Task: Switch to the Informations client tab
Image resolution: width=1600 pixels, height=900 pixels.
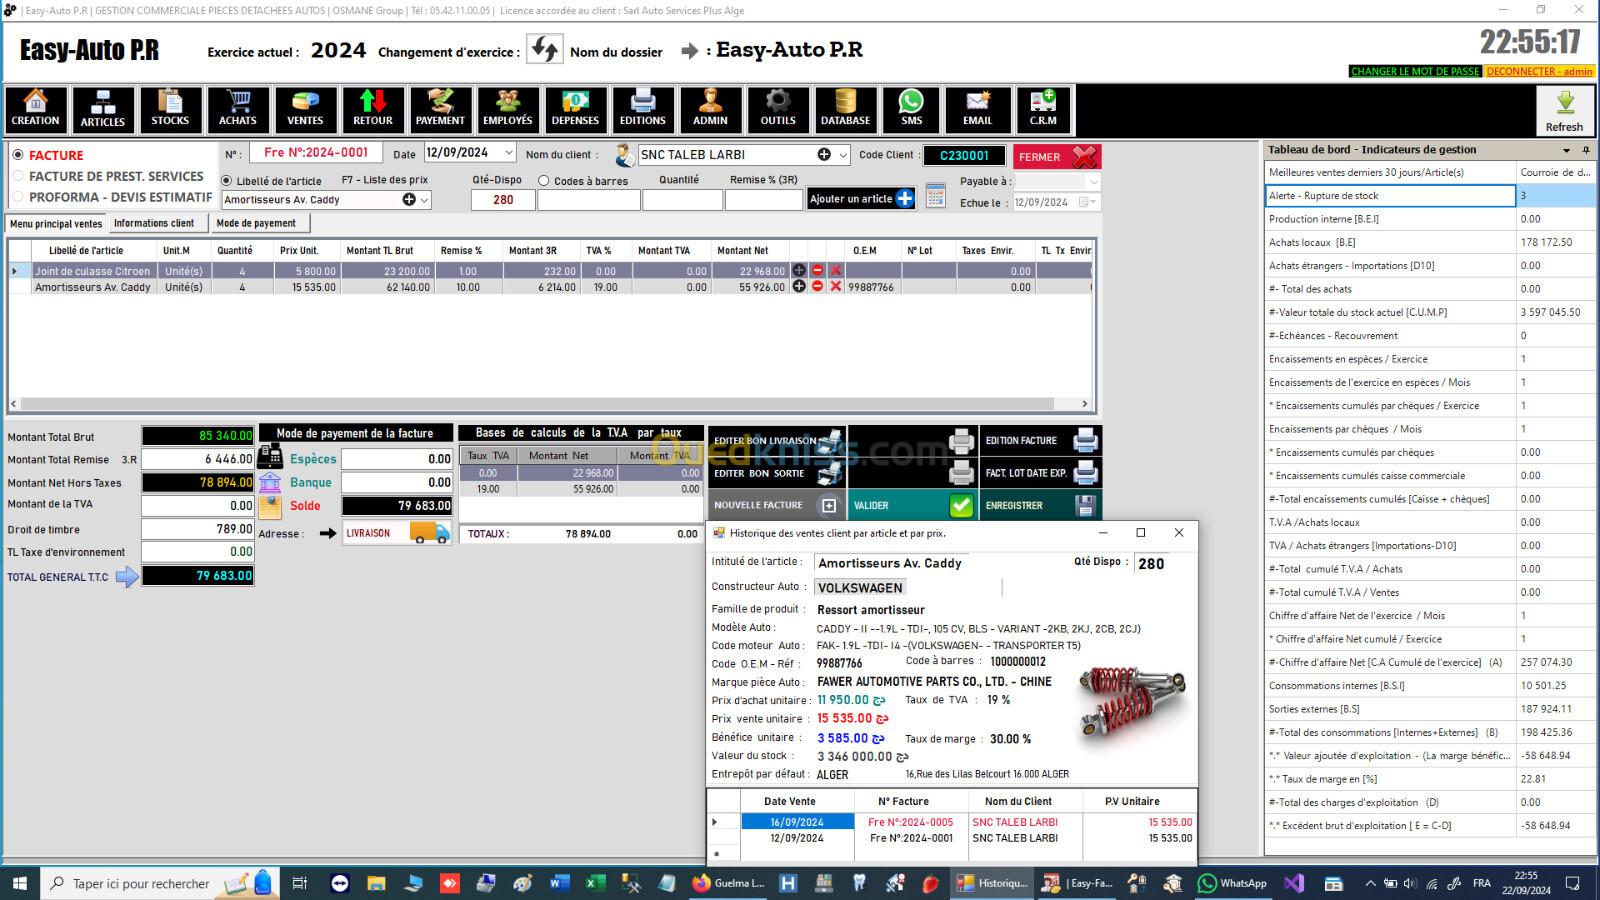Action: click(154, 224)
